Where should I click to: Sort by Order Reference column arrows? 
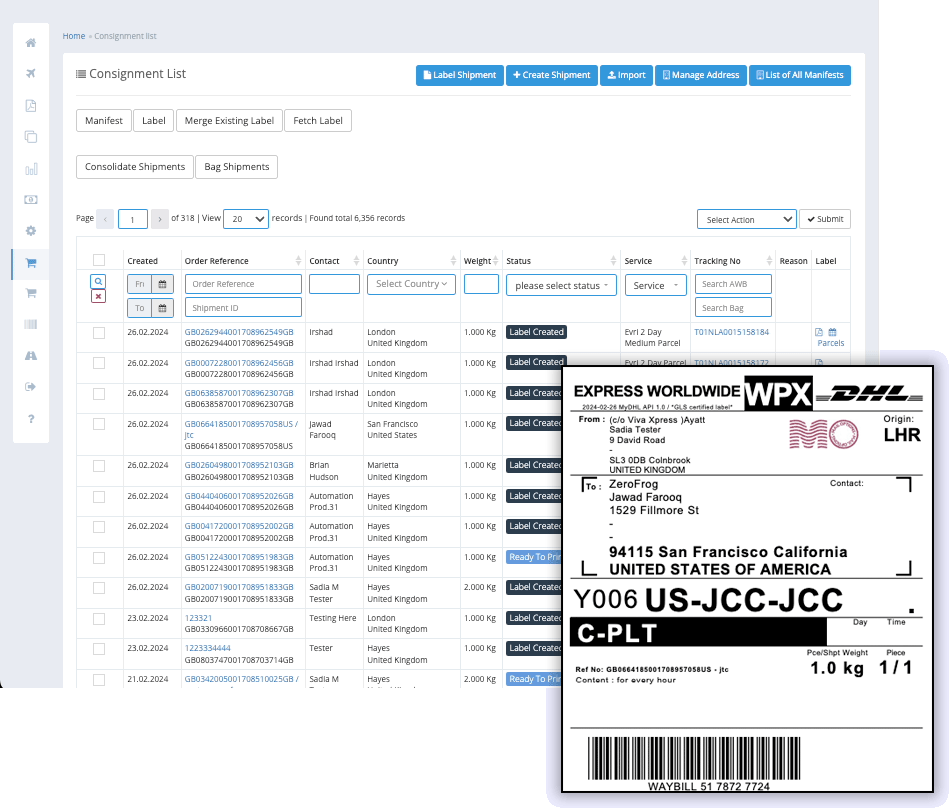(298, 261)
